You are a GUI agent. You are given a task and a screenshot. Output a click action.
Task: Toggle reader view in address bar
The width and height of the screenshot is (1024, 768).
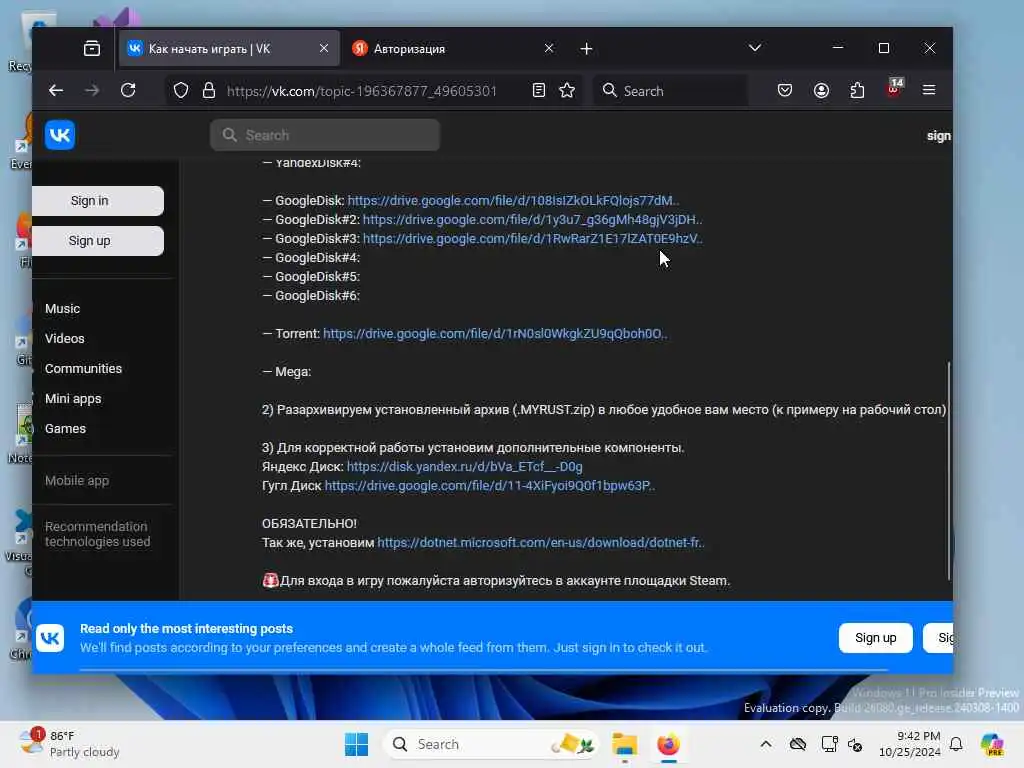coord(539,91)
